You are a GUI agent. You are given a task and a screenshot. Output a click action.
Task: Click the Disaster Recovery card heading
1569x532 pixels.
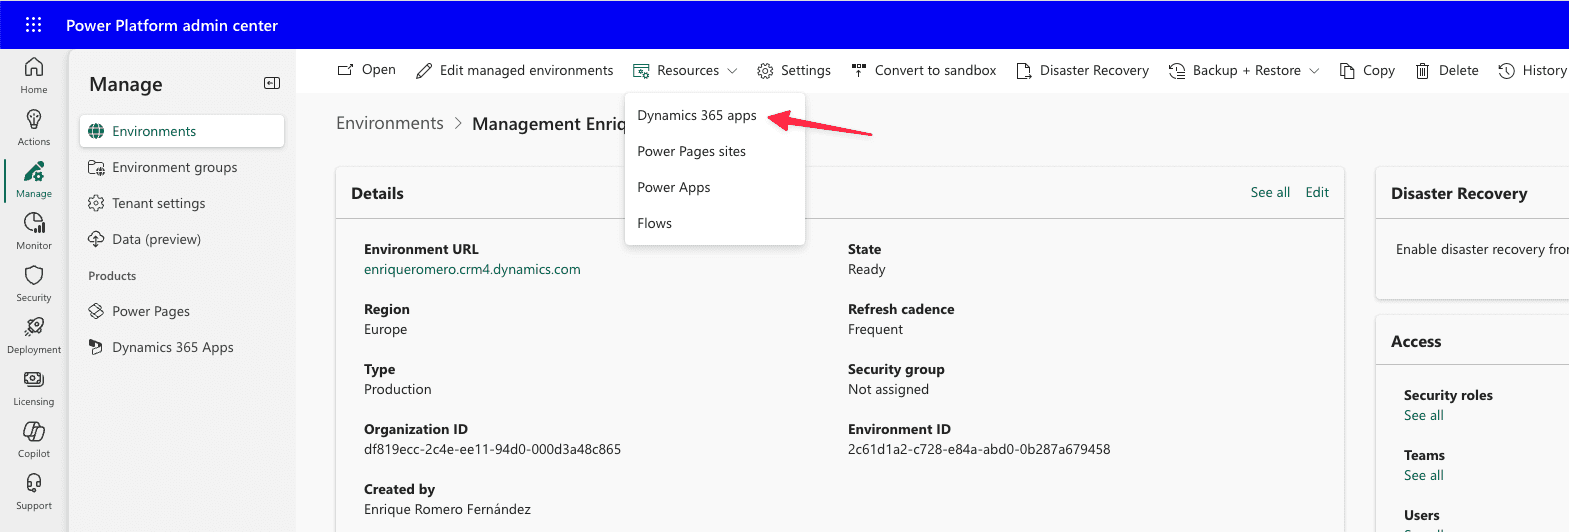coord(1459,193)
